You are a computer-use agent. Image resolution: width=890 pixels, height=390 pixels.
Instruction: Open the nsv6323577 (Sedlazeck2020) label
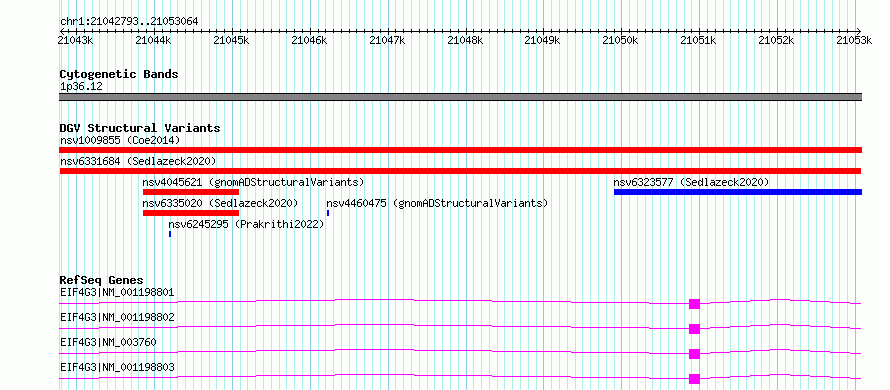(691, 182)
